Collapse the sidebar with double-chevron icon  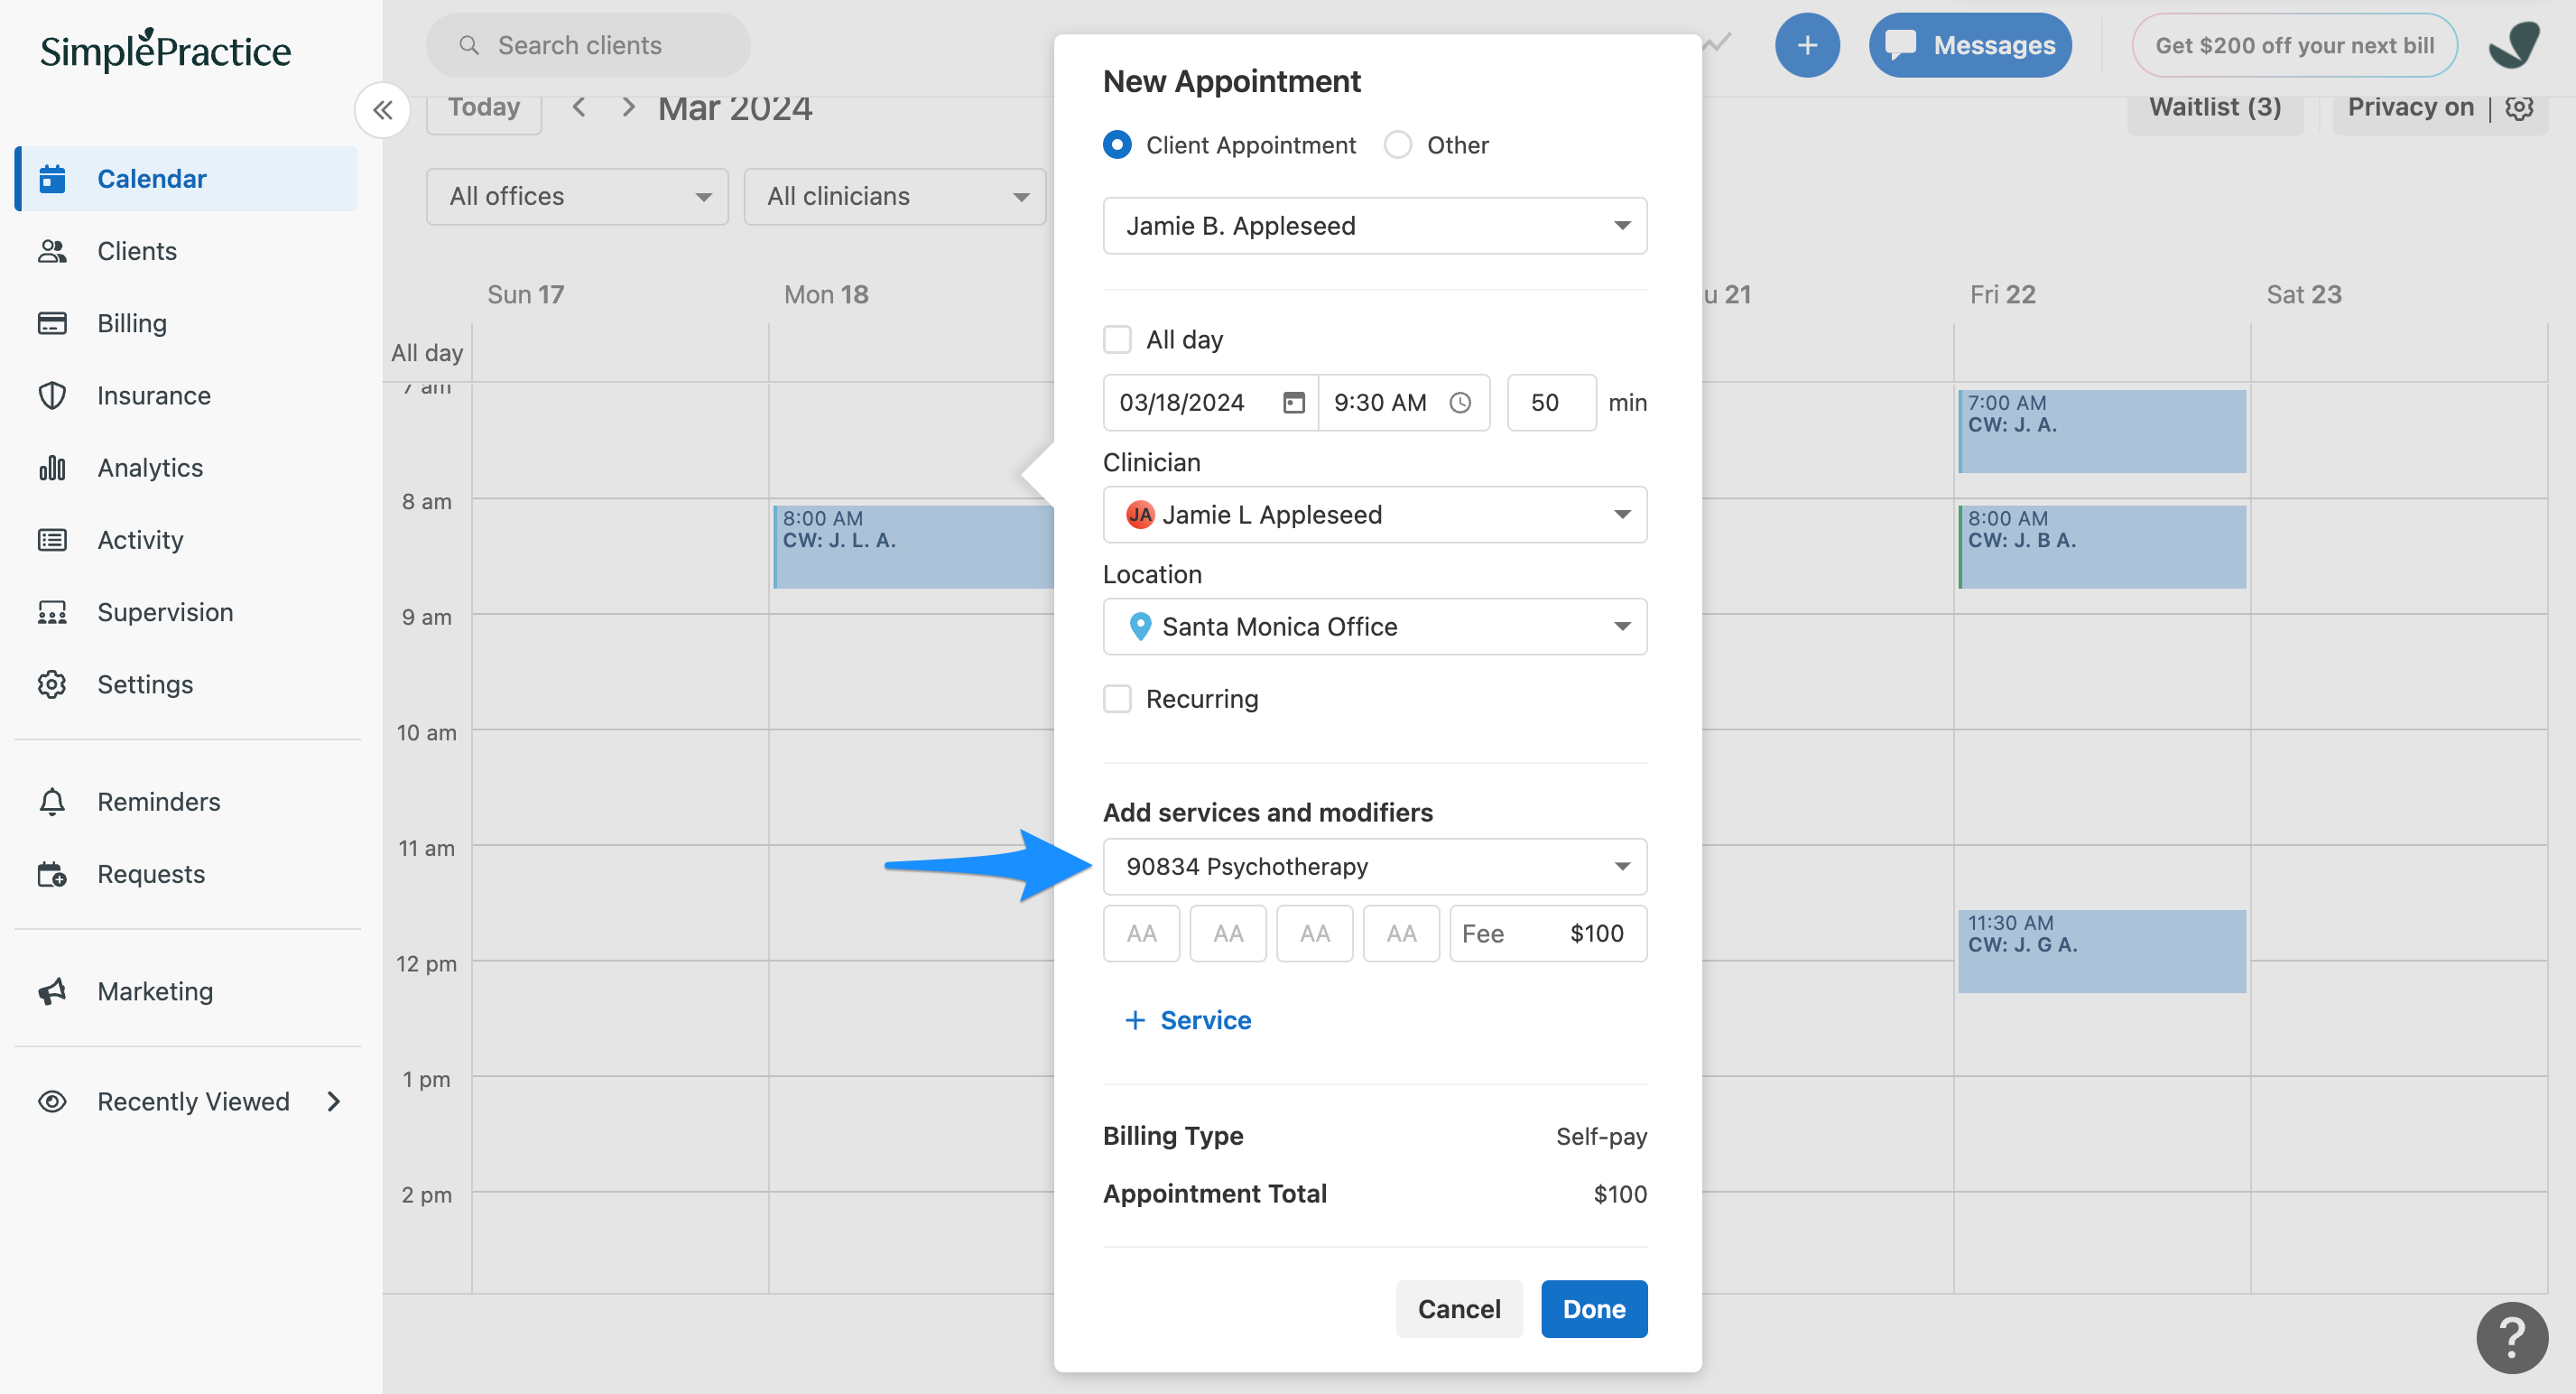pyautogui.click(x=382, y=110)
